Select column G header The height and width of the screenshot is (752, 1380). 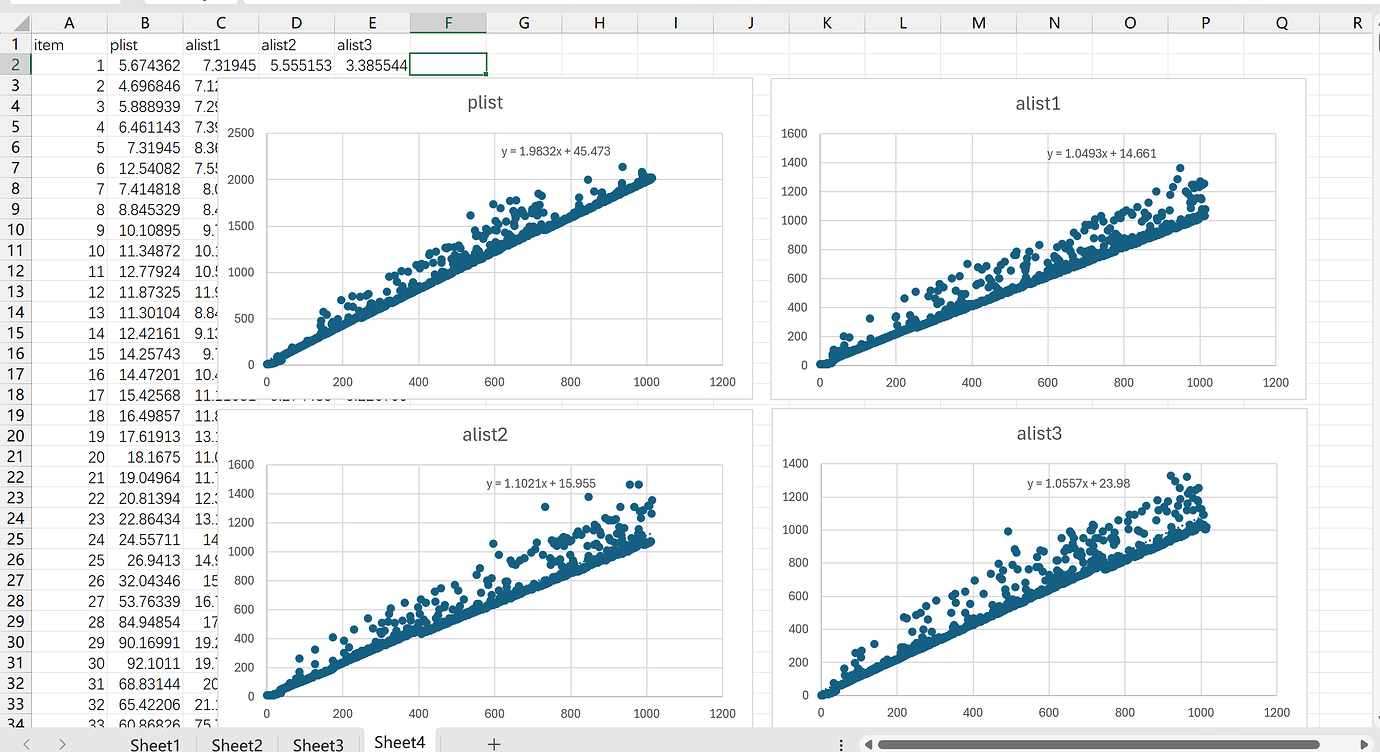coord(524,23)
